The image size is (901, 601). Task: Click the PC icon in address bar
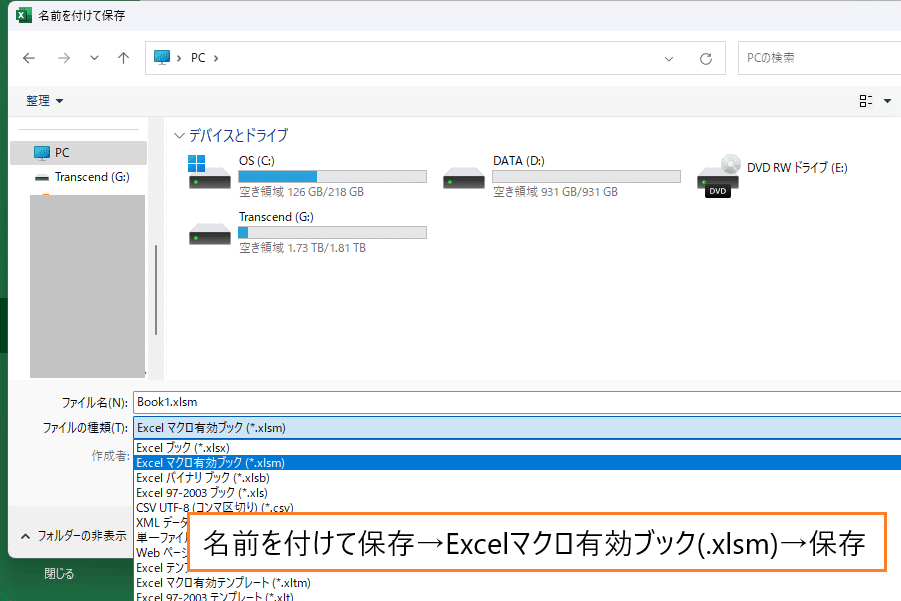[x=162, y=57]
